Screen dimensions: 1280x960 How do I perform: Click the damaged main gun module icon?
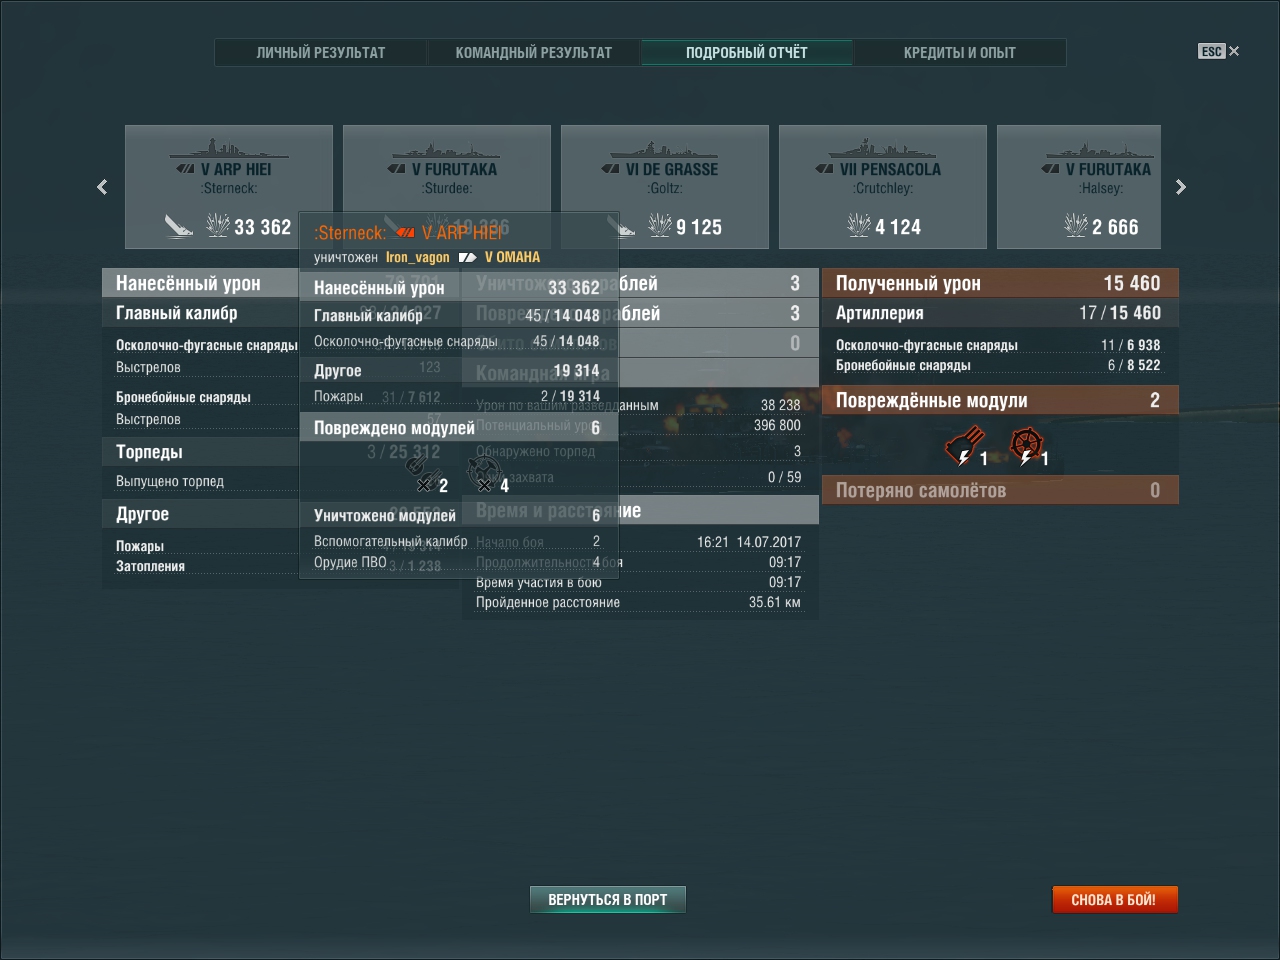(965, 446)
